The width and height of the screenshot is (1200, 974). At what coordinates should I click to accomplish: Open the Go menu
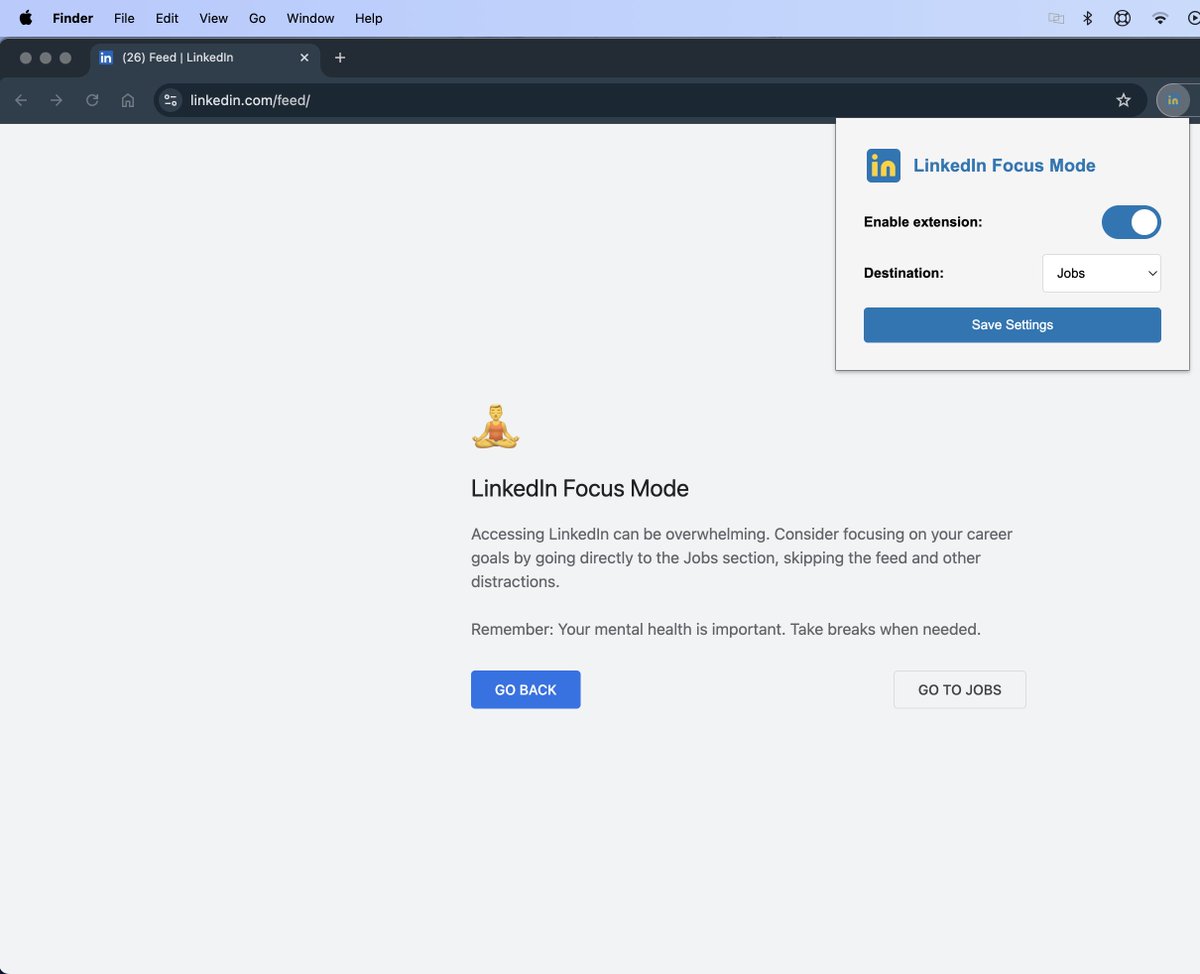257,18
